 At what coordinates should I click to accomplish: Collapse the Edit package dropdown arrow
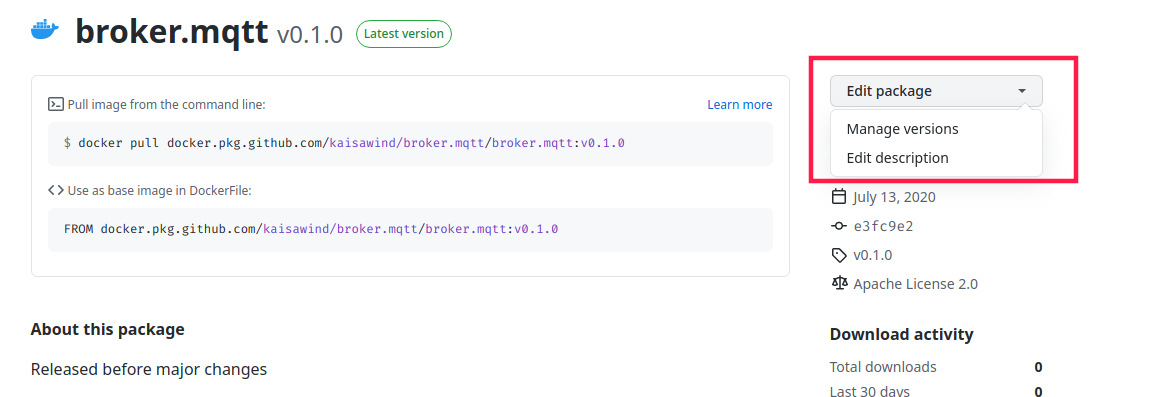pyautogui.click(x=1022, y=91)
